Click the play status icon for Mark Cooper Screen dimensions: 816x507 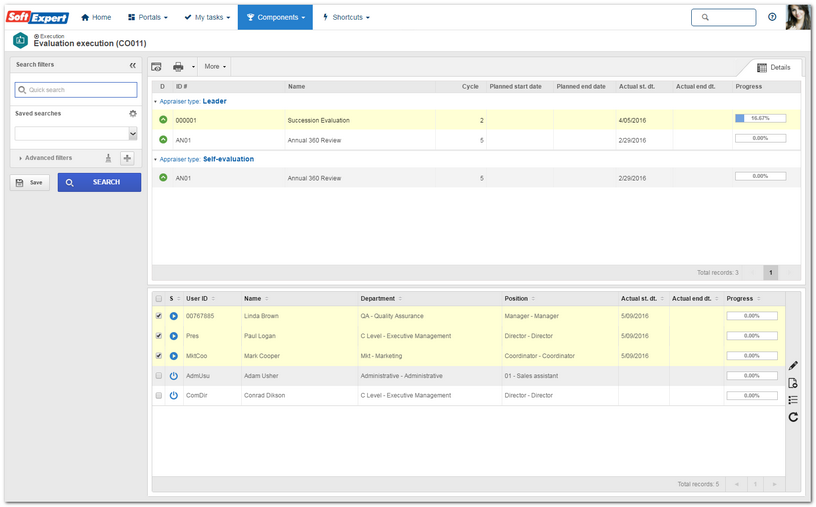pos(174,356)
